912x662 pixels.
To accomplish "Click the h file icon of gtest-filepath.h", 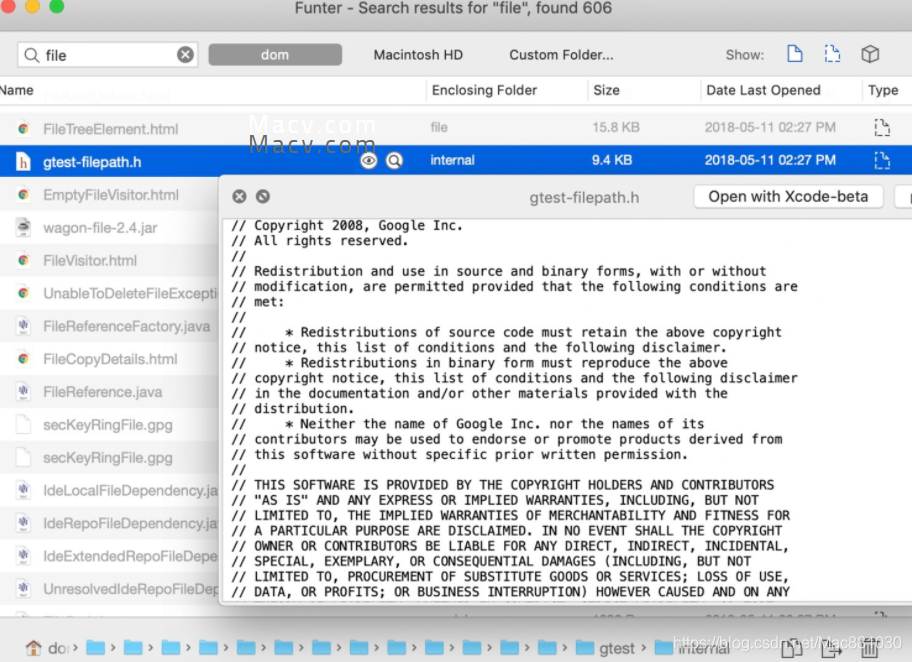I will click(23, 161).
